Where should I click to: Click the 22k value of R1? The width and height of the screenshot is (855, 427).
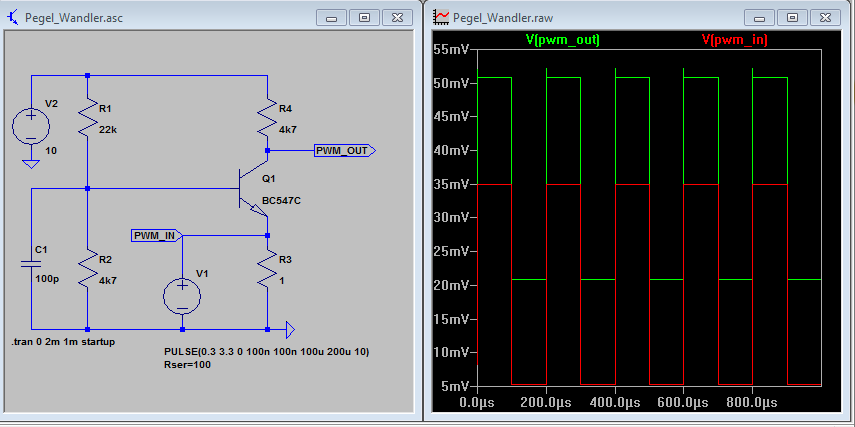tap(107, 130)
